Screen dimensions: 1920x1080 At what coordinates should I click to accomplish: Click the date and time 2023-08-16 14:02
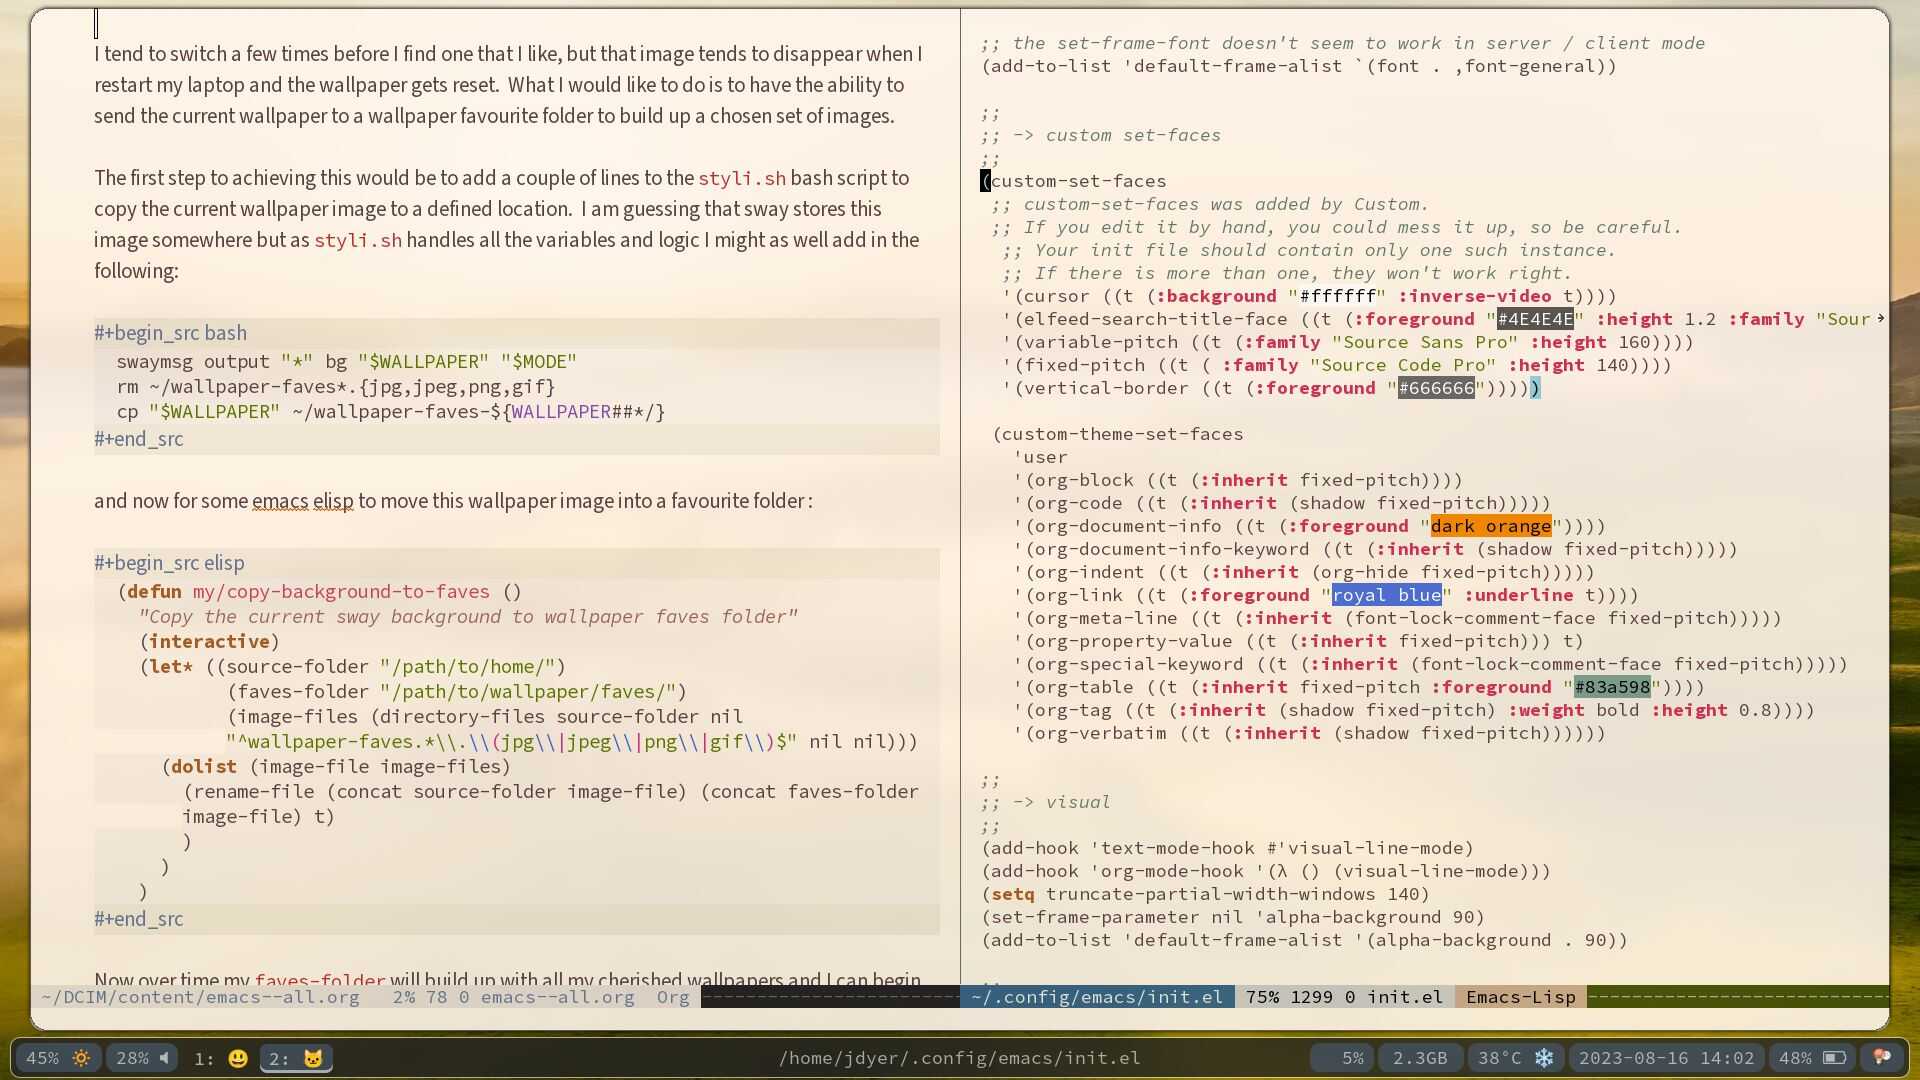point(1666,1058)
